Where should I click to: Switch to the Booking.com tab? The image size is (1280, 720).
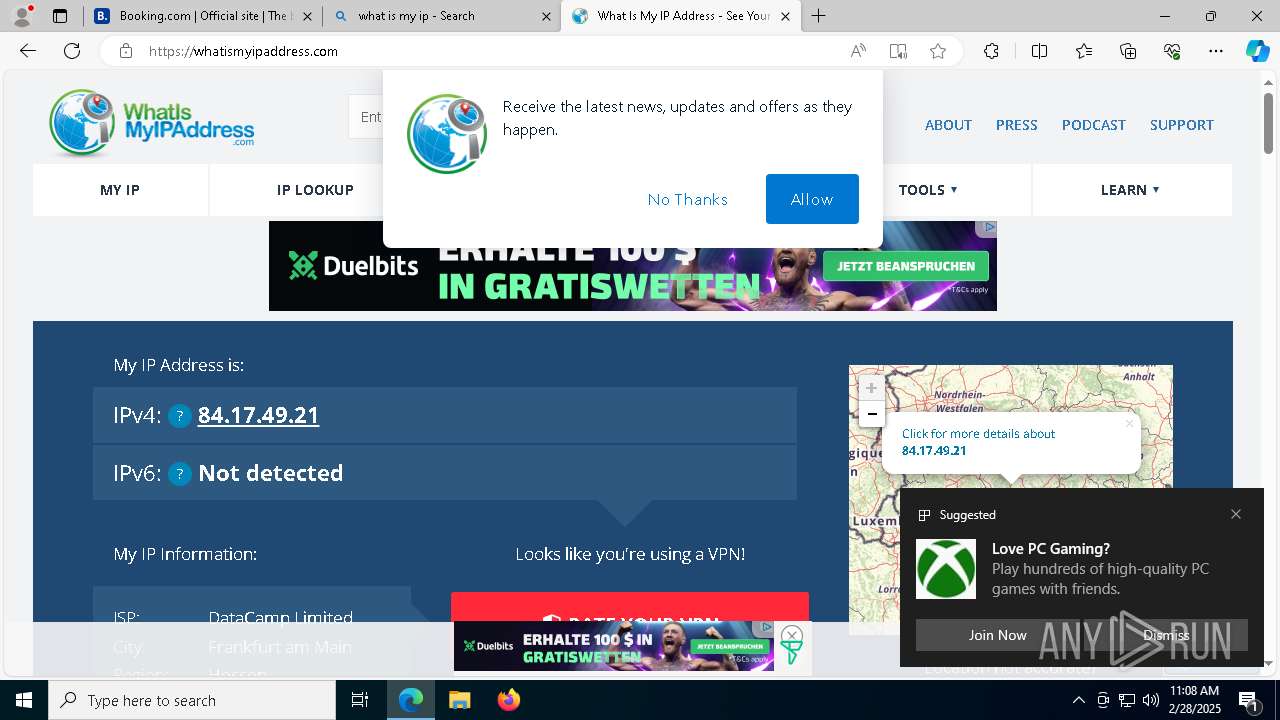click(204, 16)
